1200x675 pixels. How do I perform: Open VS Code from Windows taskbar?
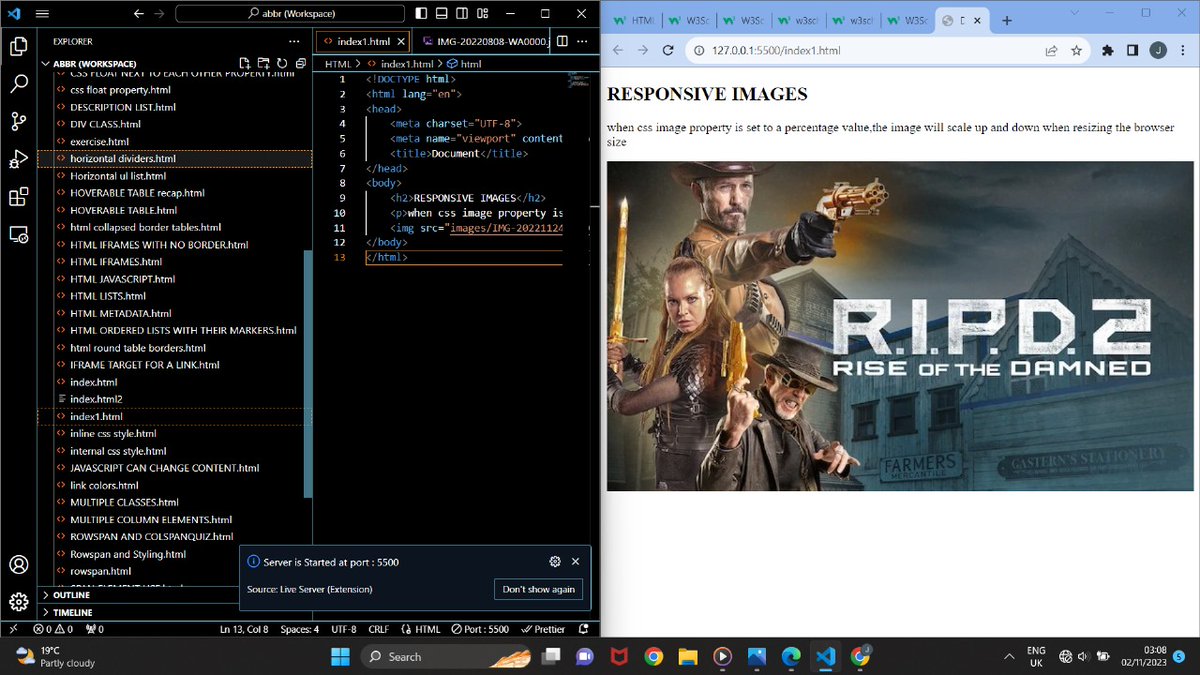click(825, 656)
